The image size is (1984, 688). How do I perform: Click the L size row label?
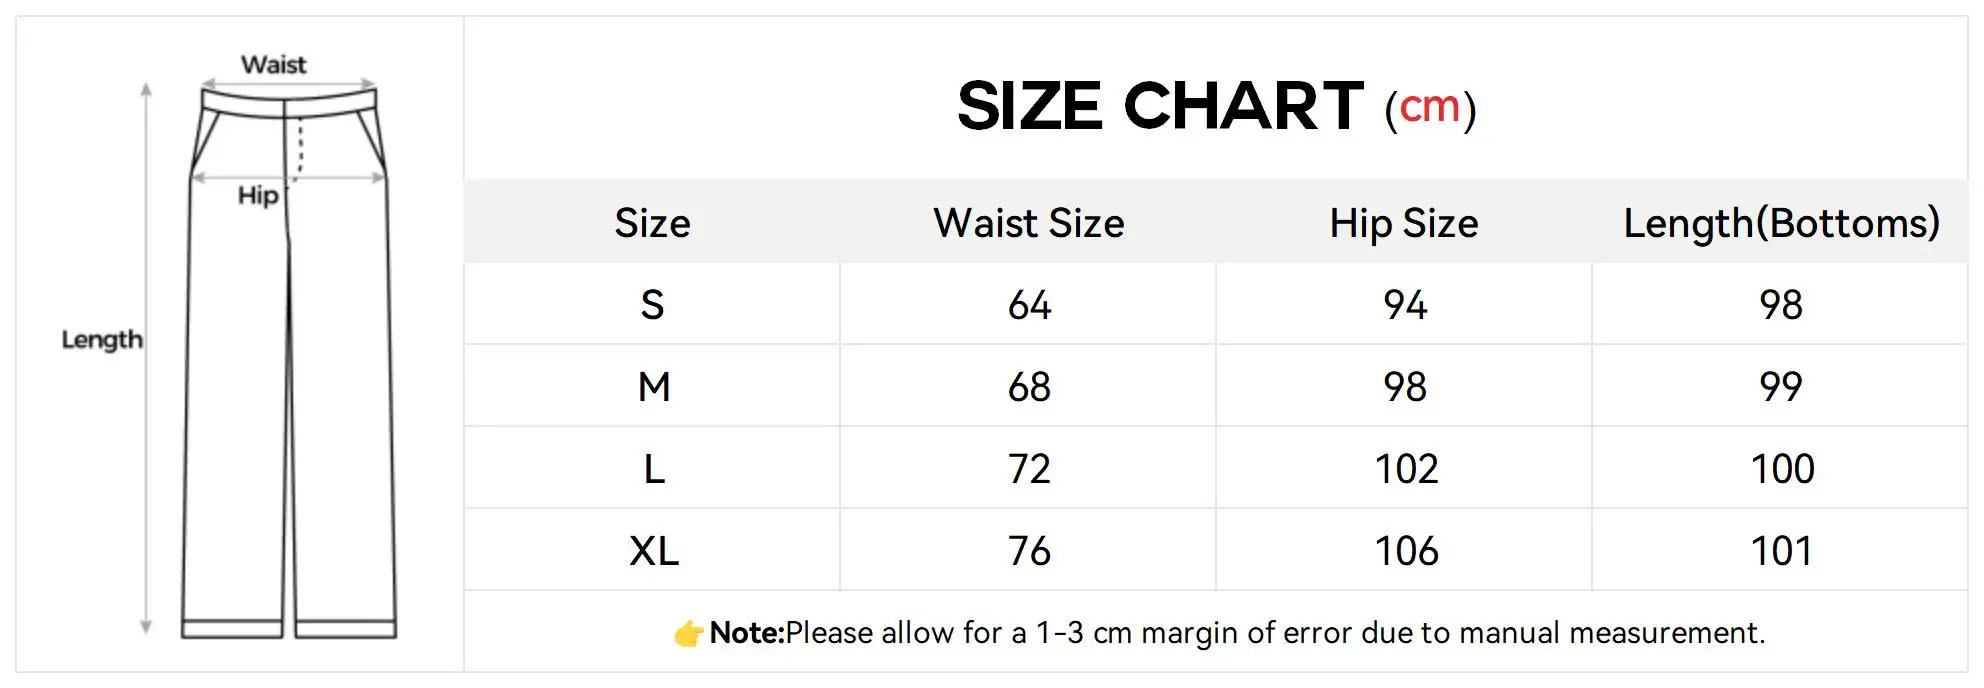(x=654, y=469)
